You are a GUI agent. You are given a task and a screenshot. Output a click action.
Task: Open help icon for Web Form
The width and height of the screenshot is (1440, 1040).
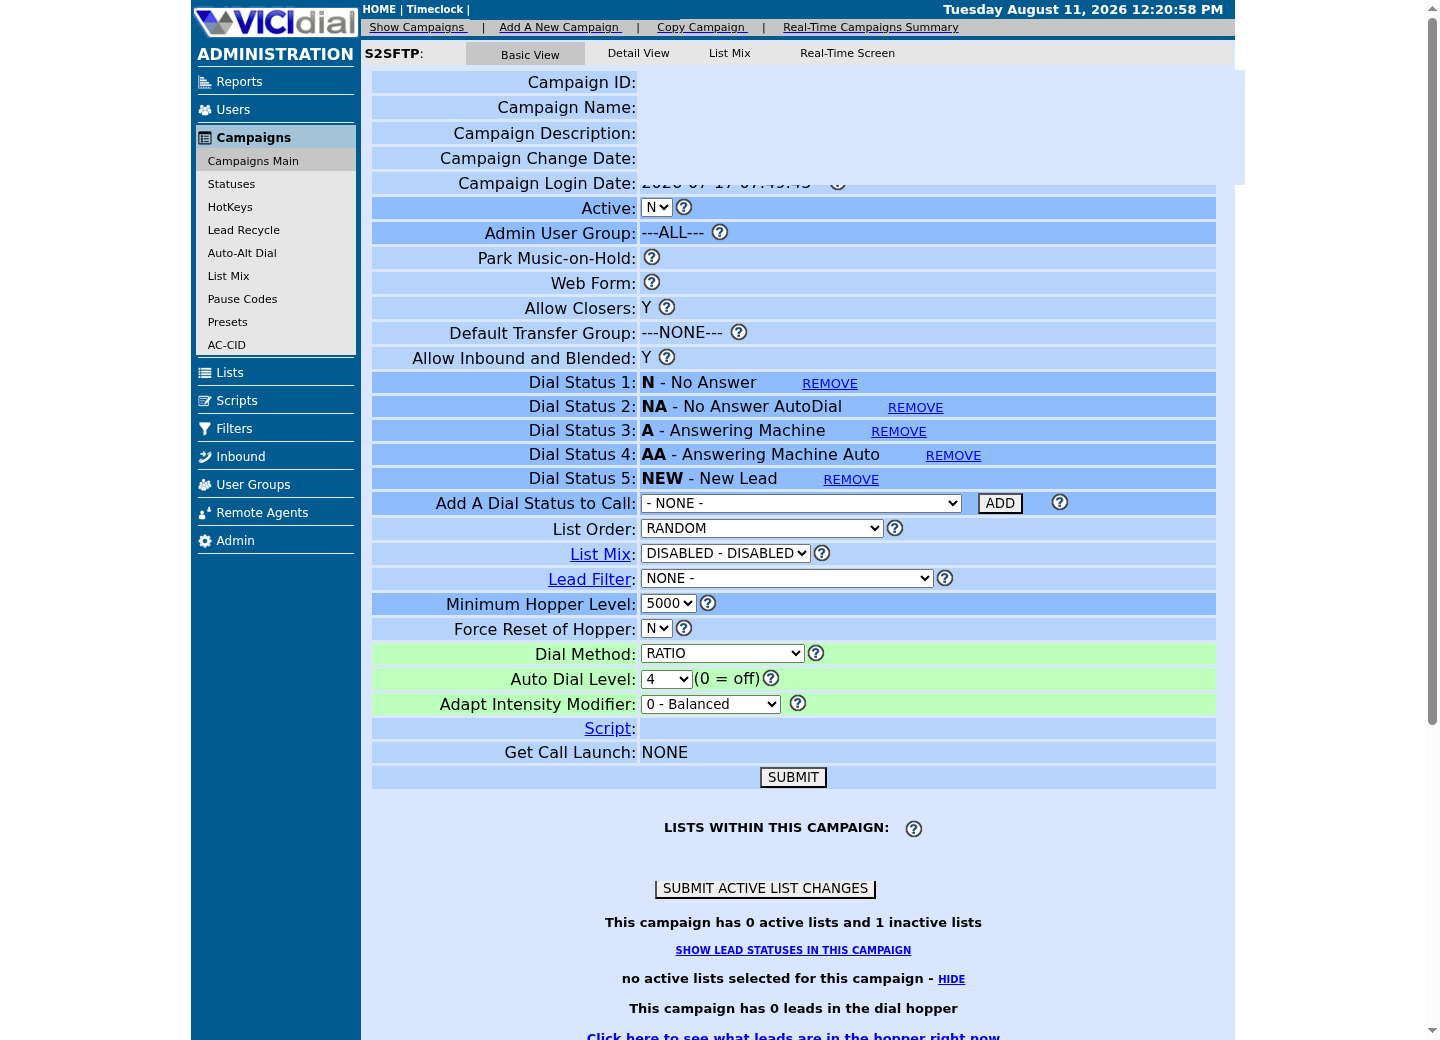(x=652, y=282)
